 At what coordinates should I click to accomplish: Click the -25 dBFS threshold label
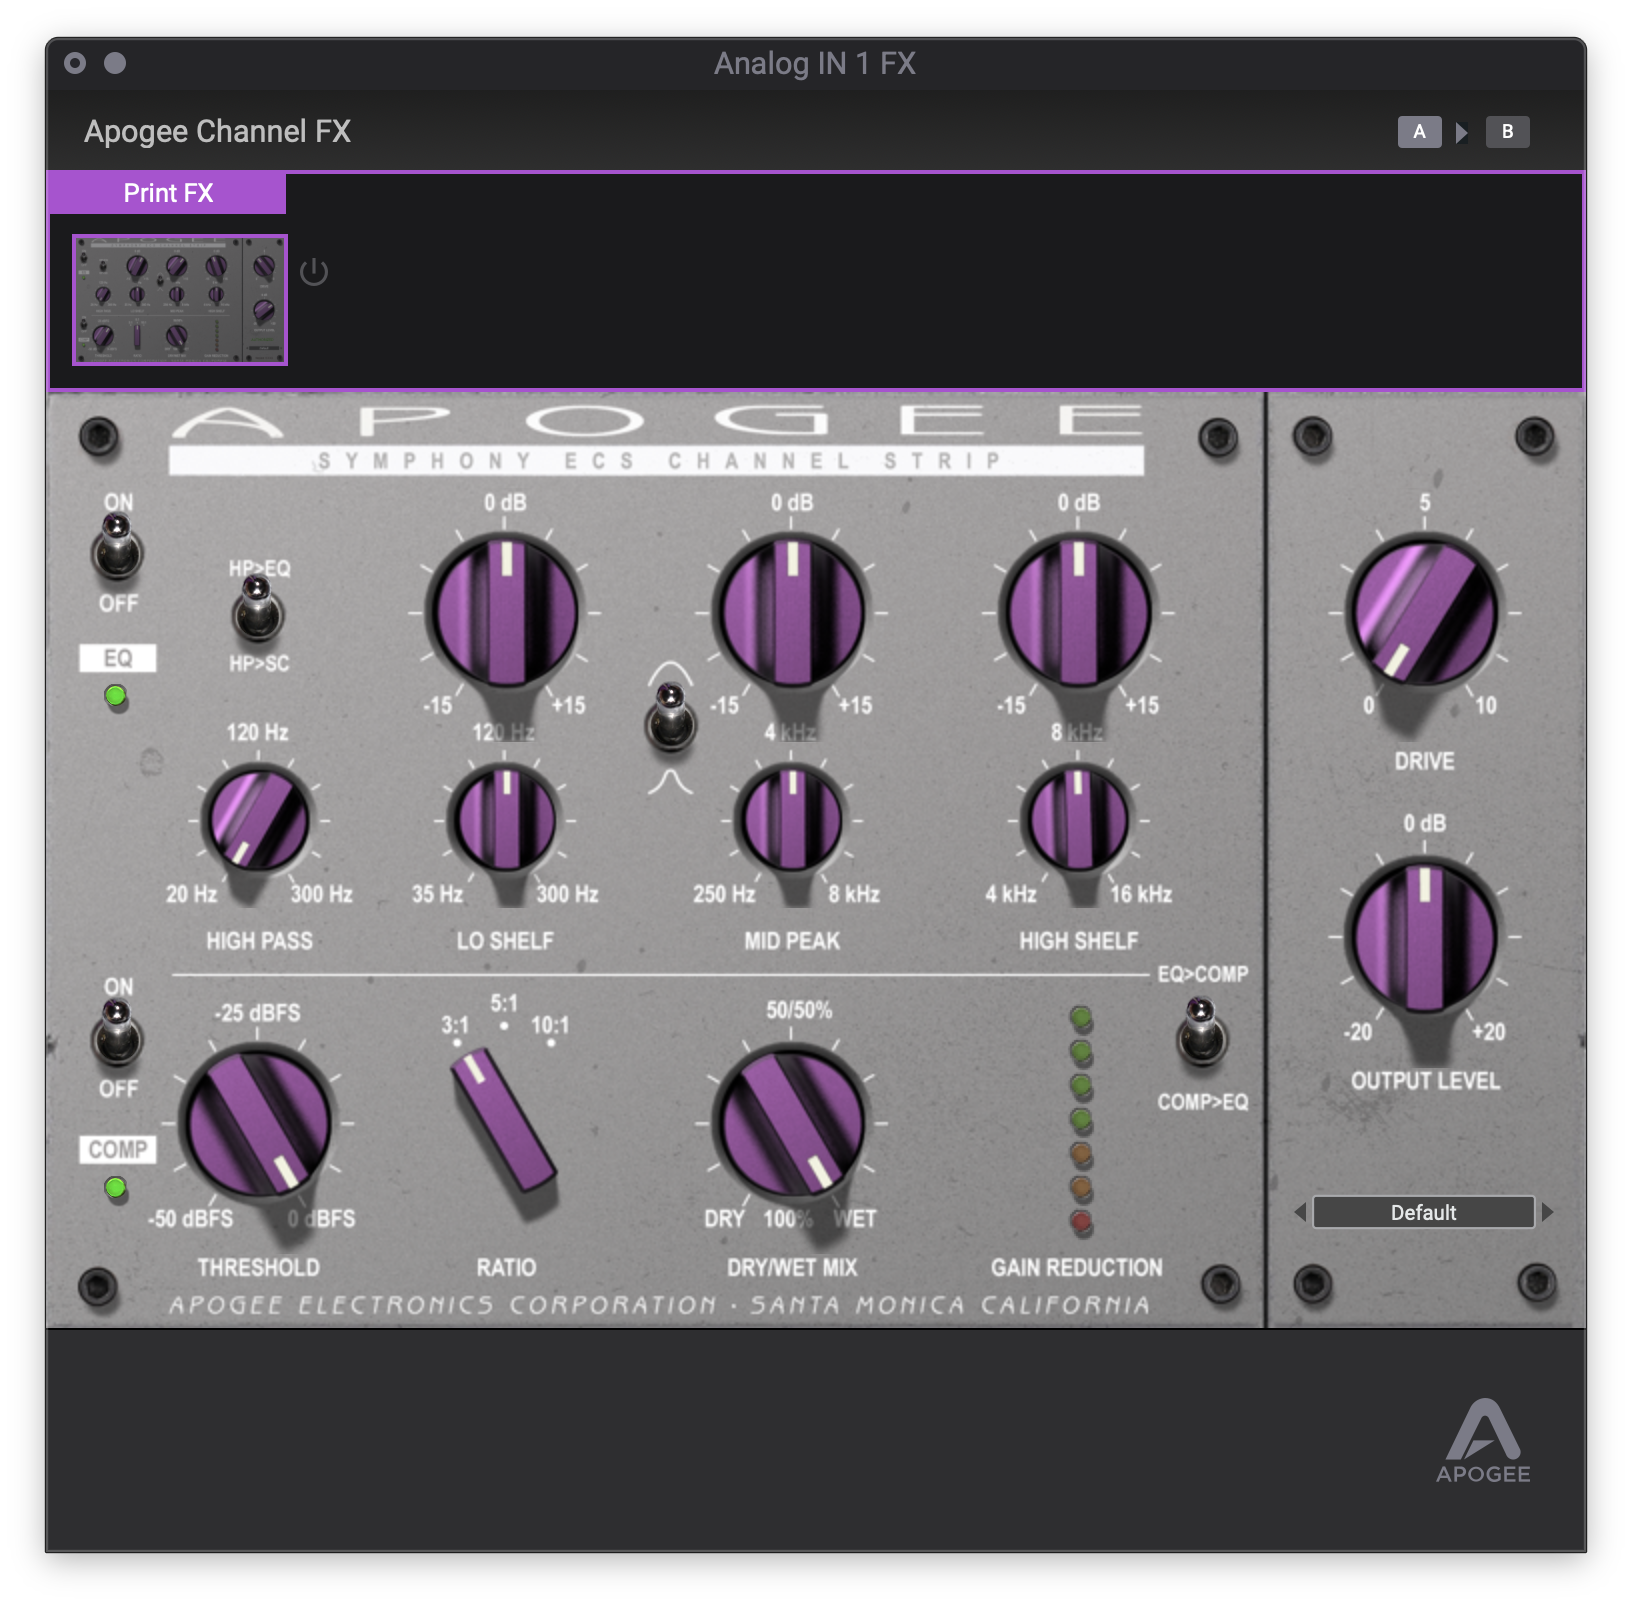point(257,1013)
